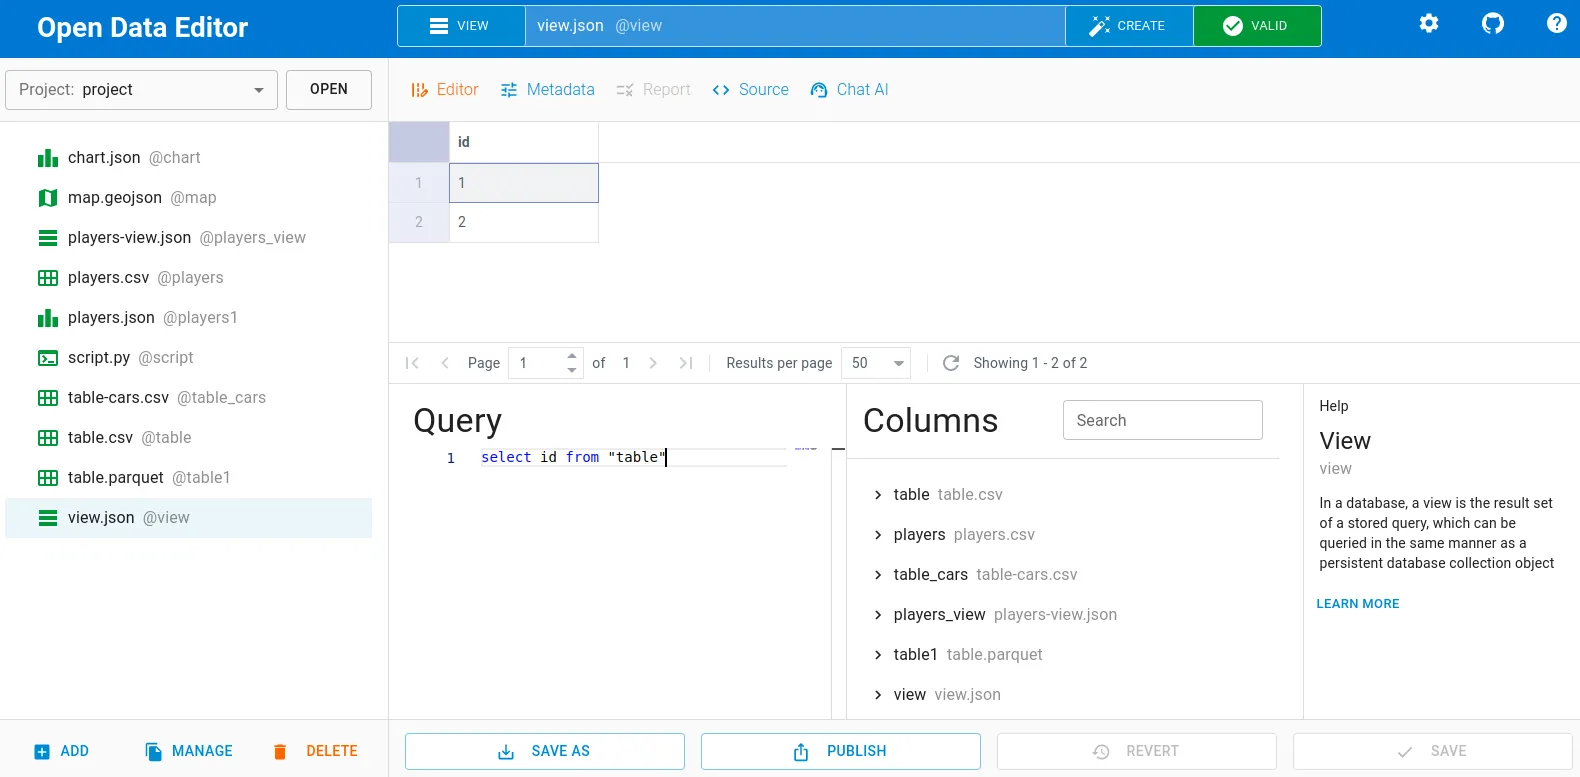The width and height of the screenshot is (1580, 777).
Task: Follow the Learn More link
Action: tap(1357, 604)
